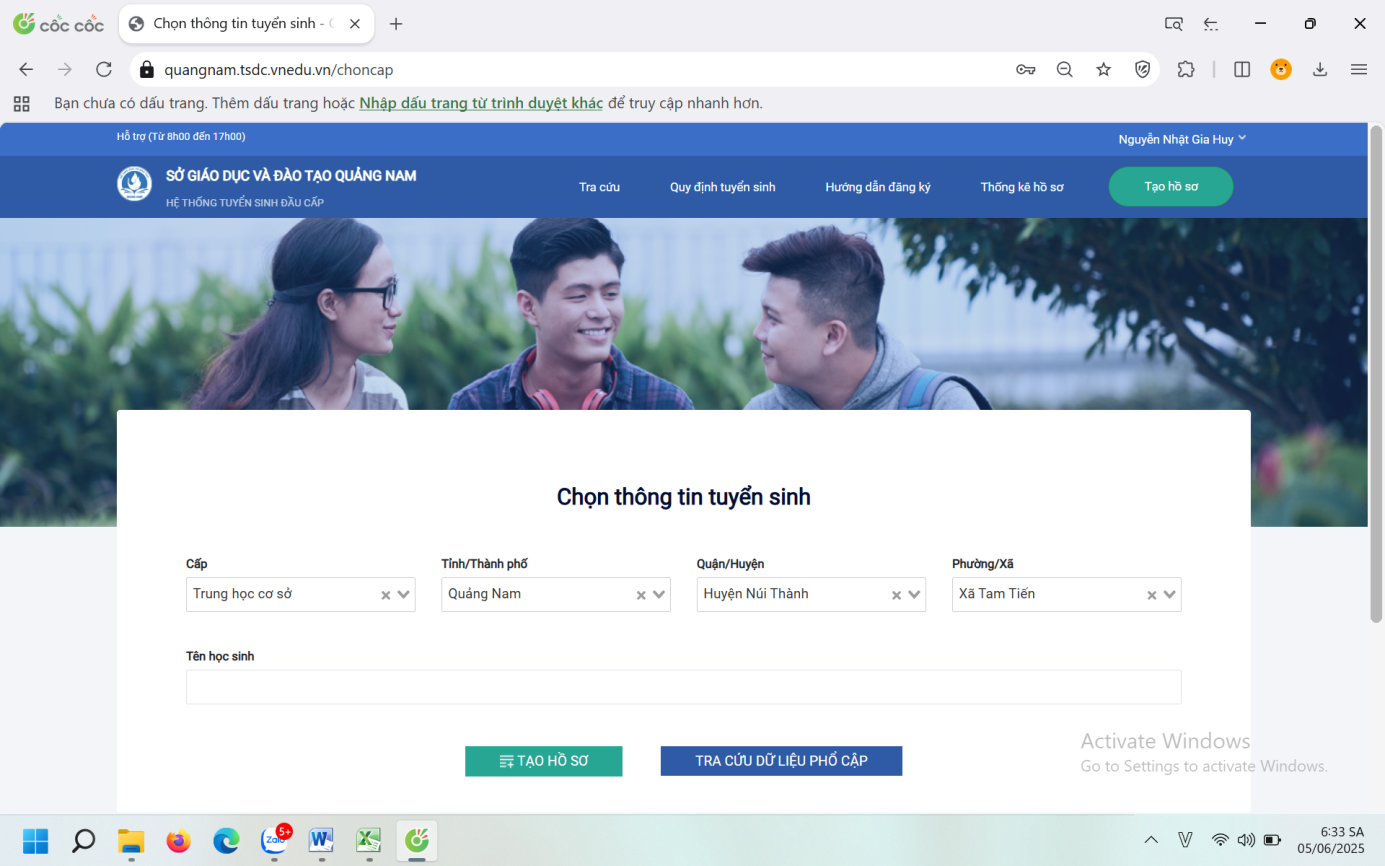Click the browser reload page icon
Screen dimensions: 1385x866
pos(104,69)
